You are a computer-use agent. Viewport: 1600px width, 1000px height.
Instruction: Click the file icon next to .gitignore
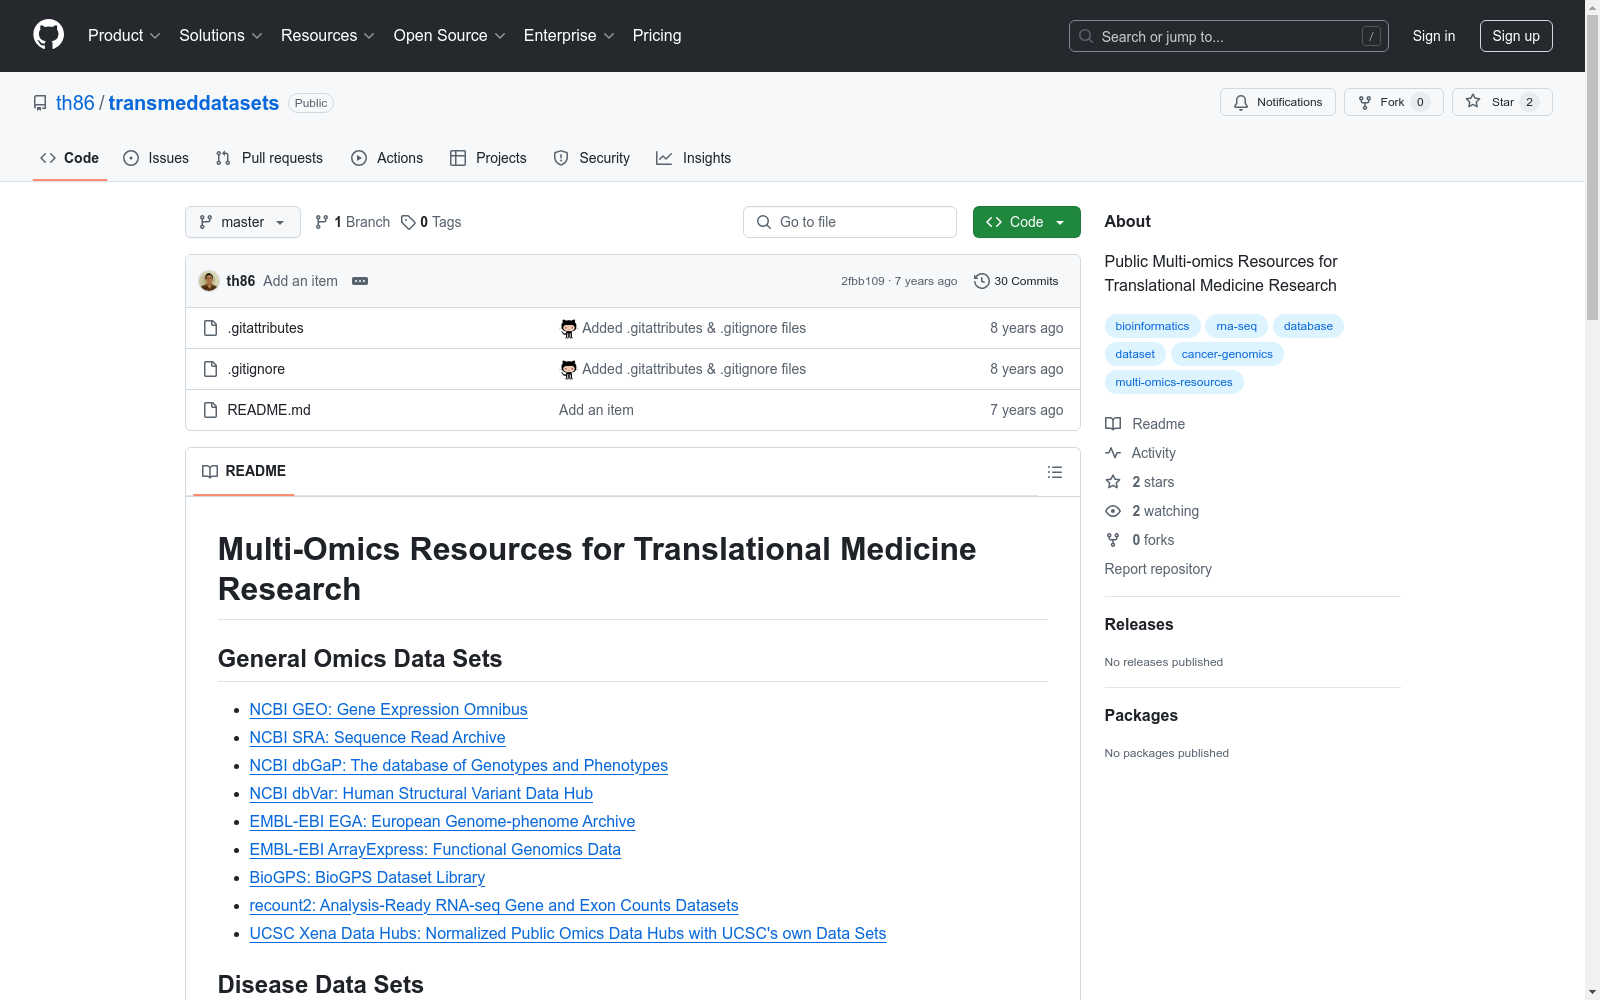coord(210,369)
